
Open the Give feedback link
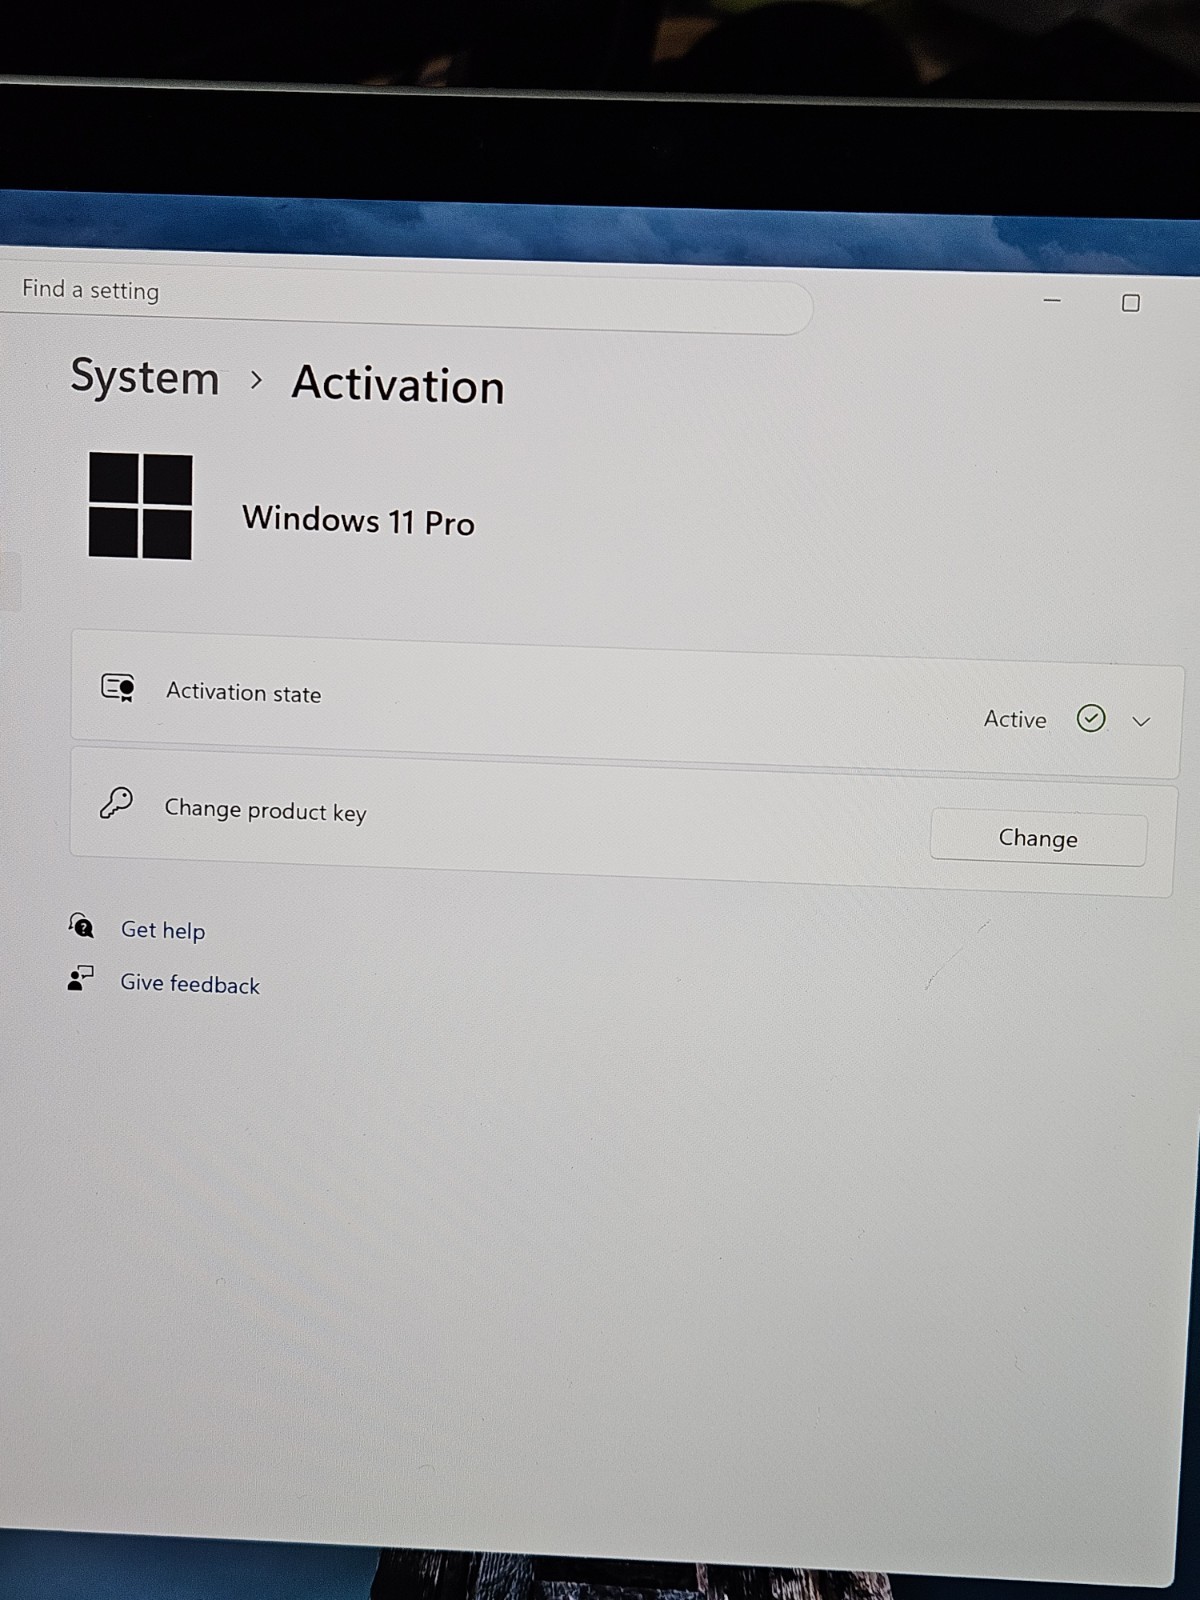(190, 984)
